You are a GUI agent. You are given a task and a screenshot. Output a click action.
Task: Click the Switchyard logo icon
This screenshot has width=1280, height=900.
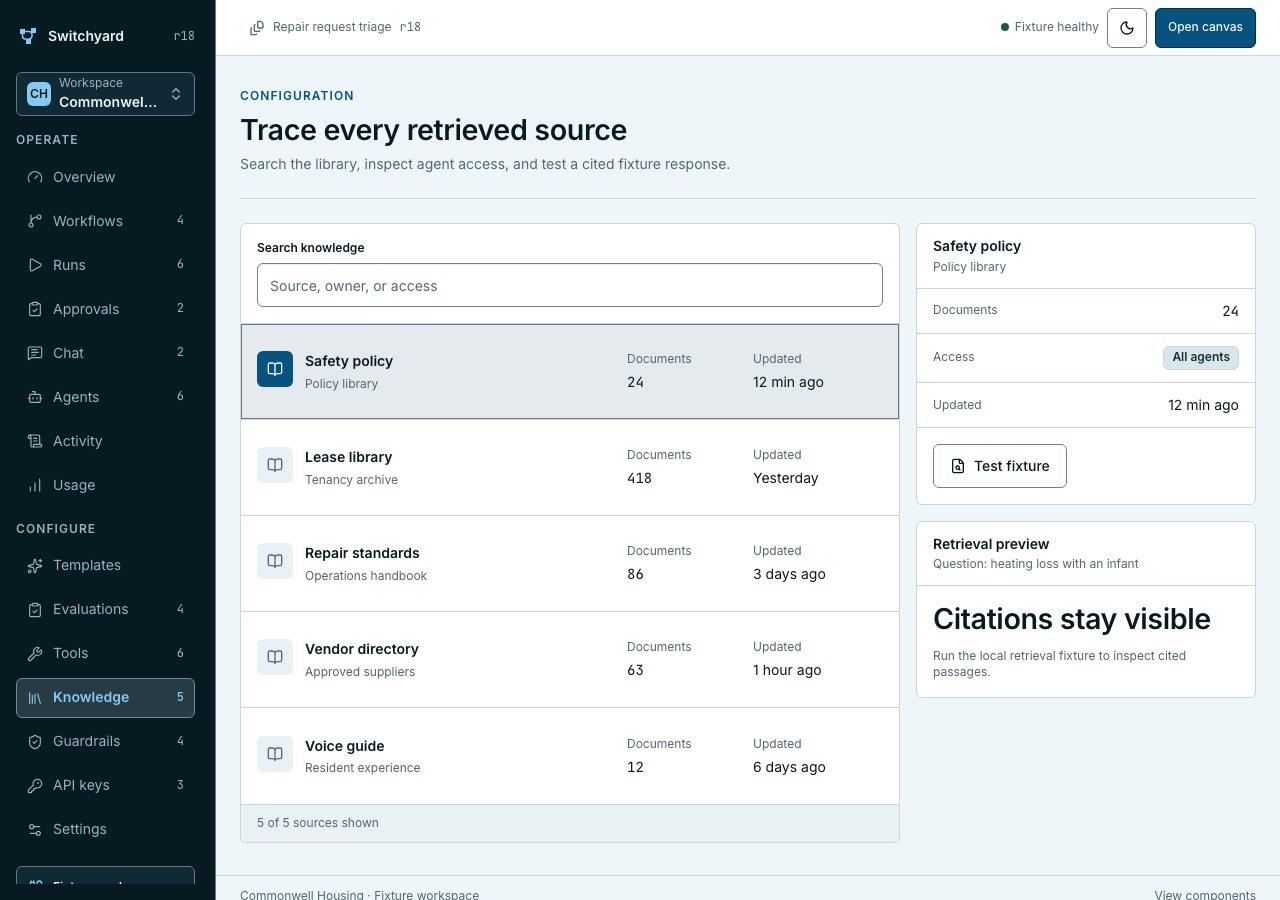28,36
